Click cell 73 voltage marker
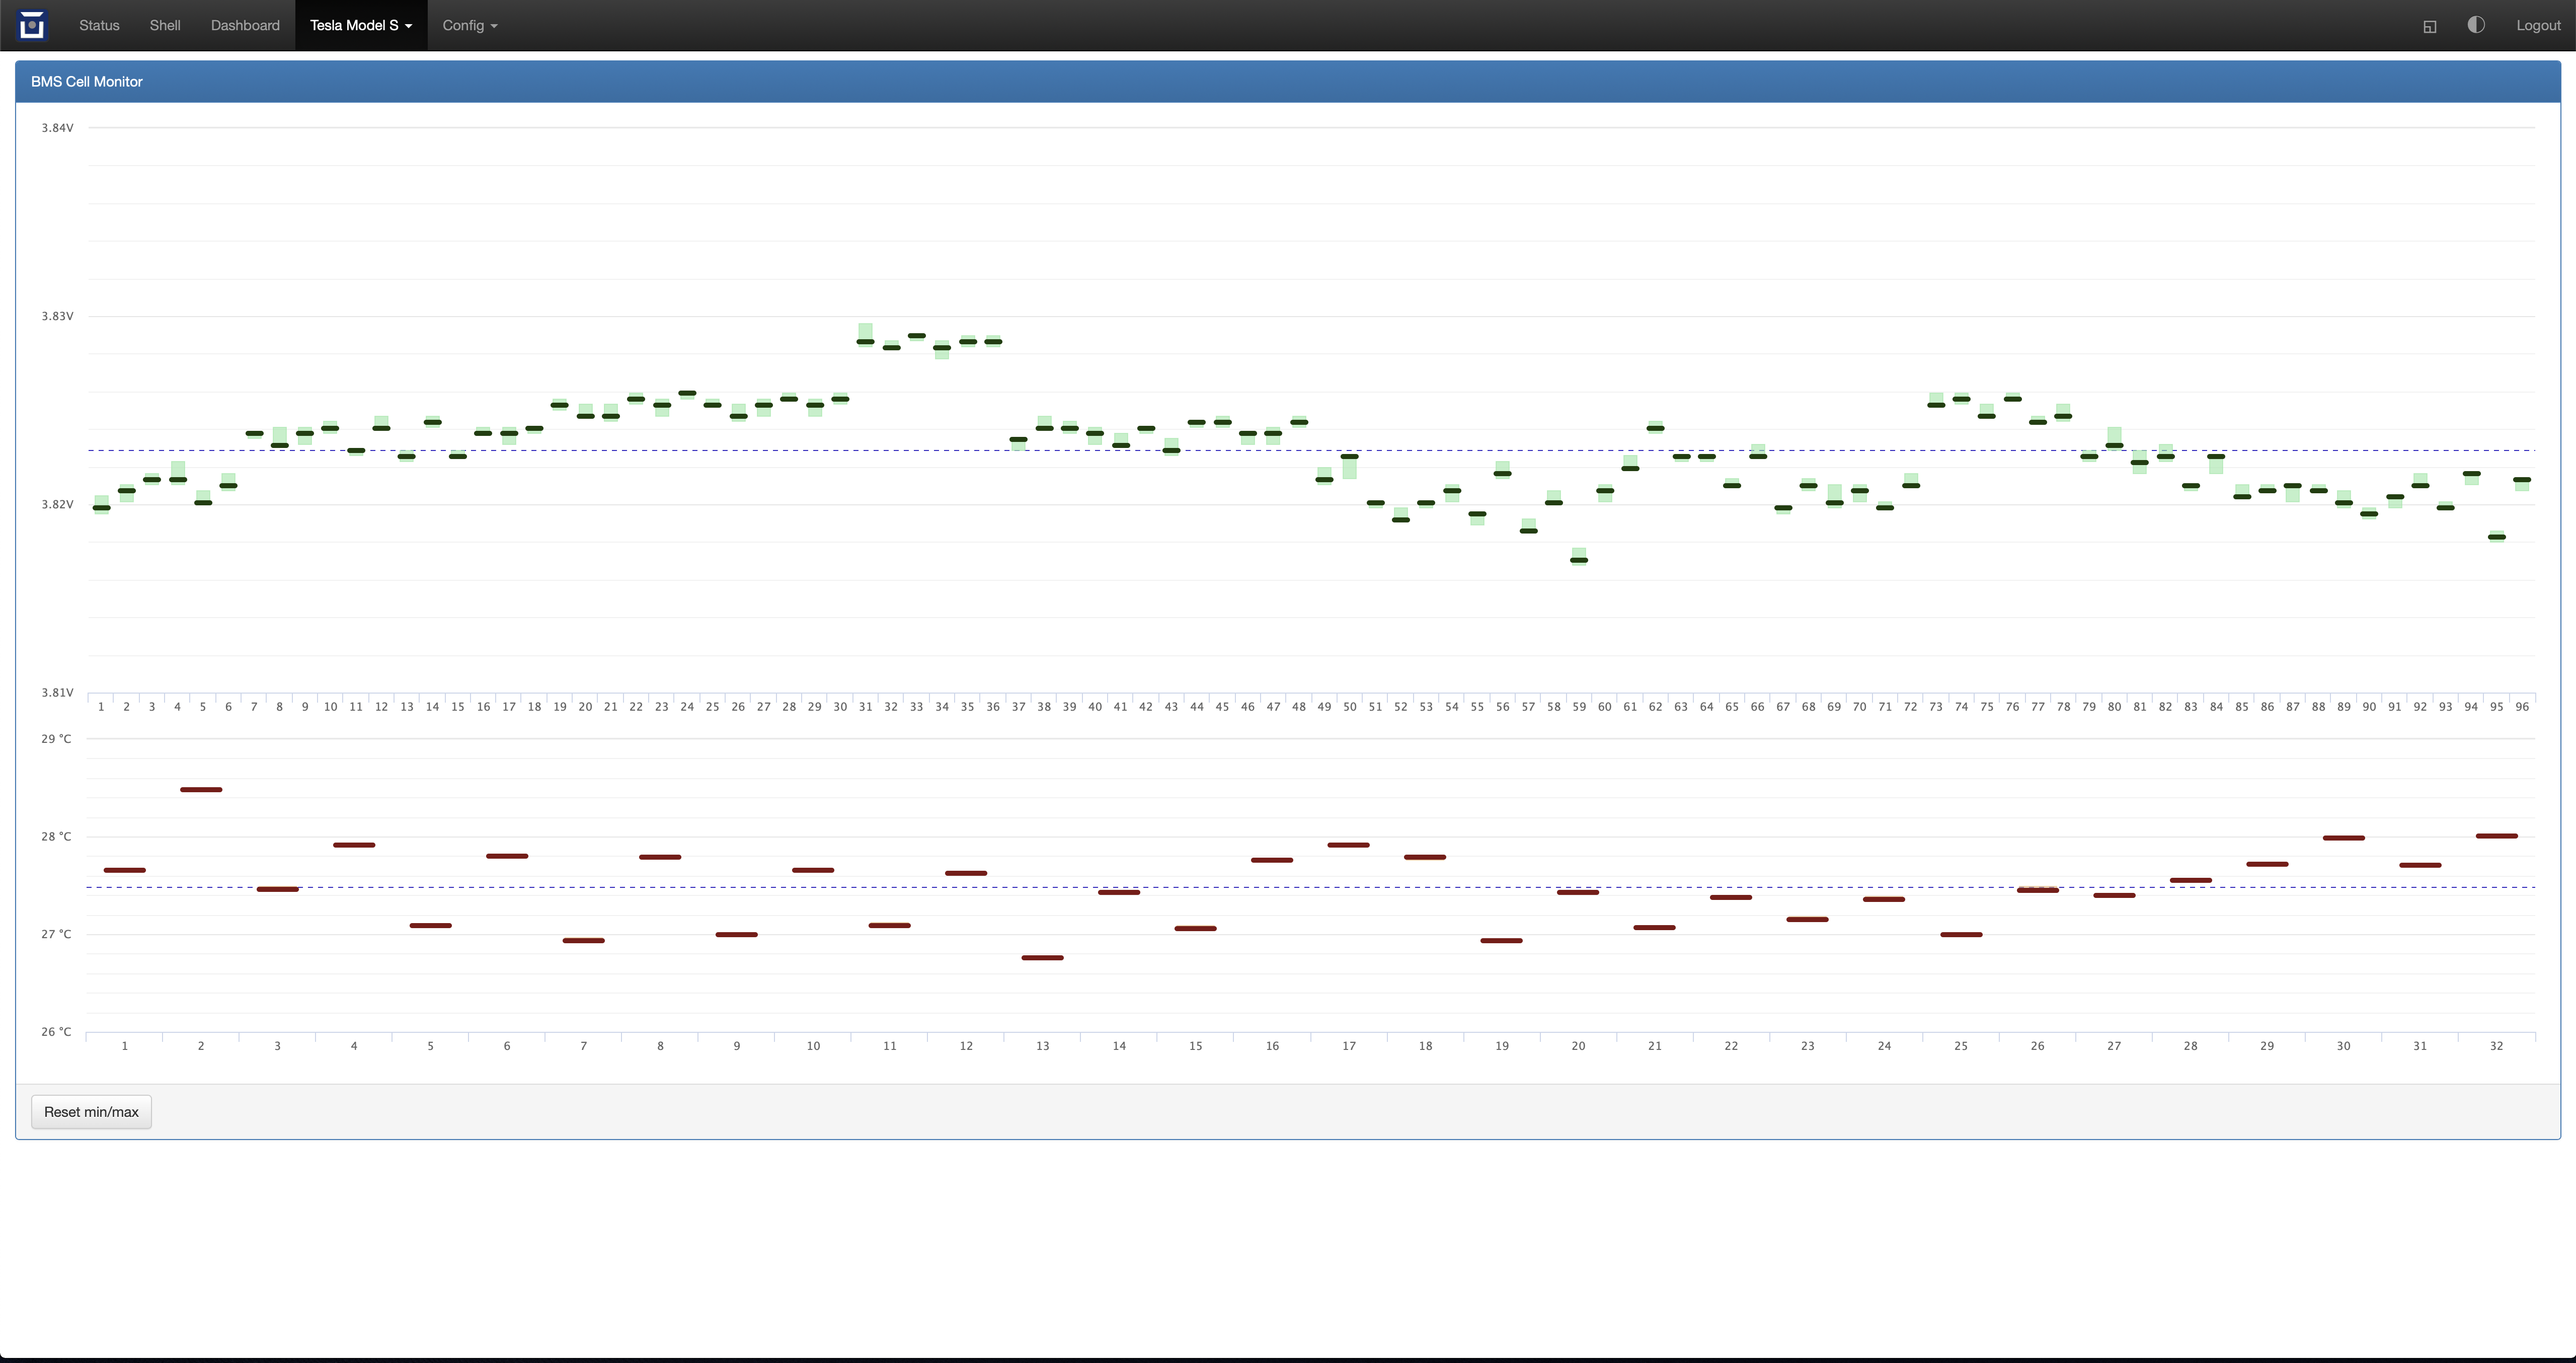The width and height of the screenshot is (2576, 1363). point(1936,405)
